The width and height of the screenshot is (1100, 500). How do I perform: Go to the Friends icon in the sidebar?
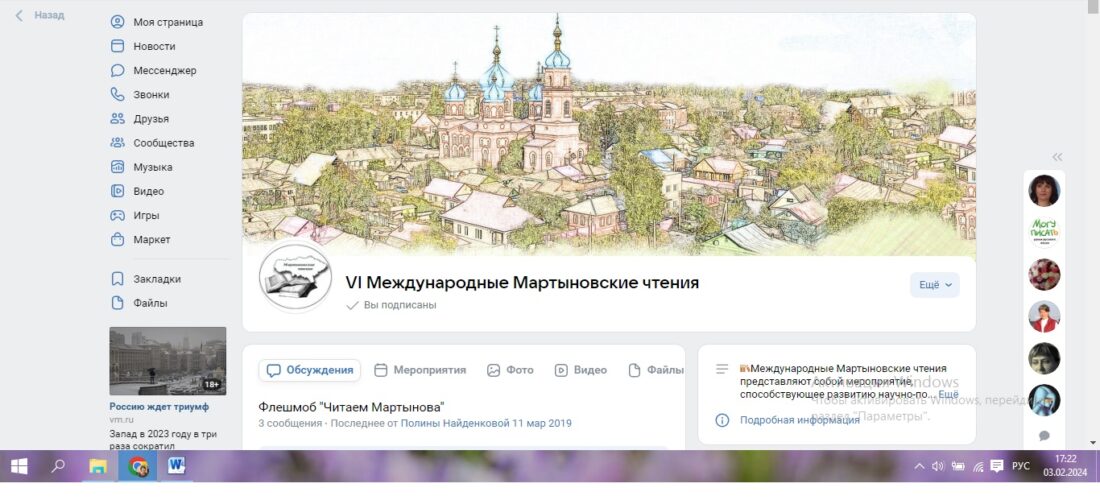tap(117, 119)
